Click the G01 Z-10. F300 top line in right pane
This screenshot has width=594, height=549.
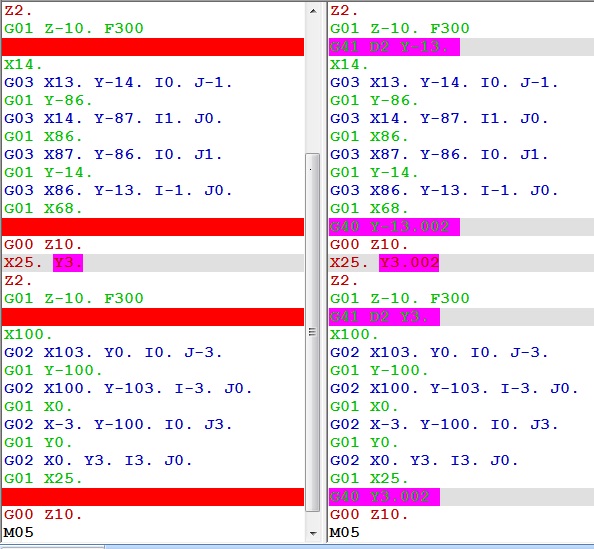click(400, 29)
